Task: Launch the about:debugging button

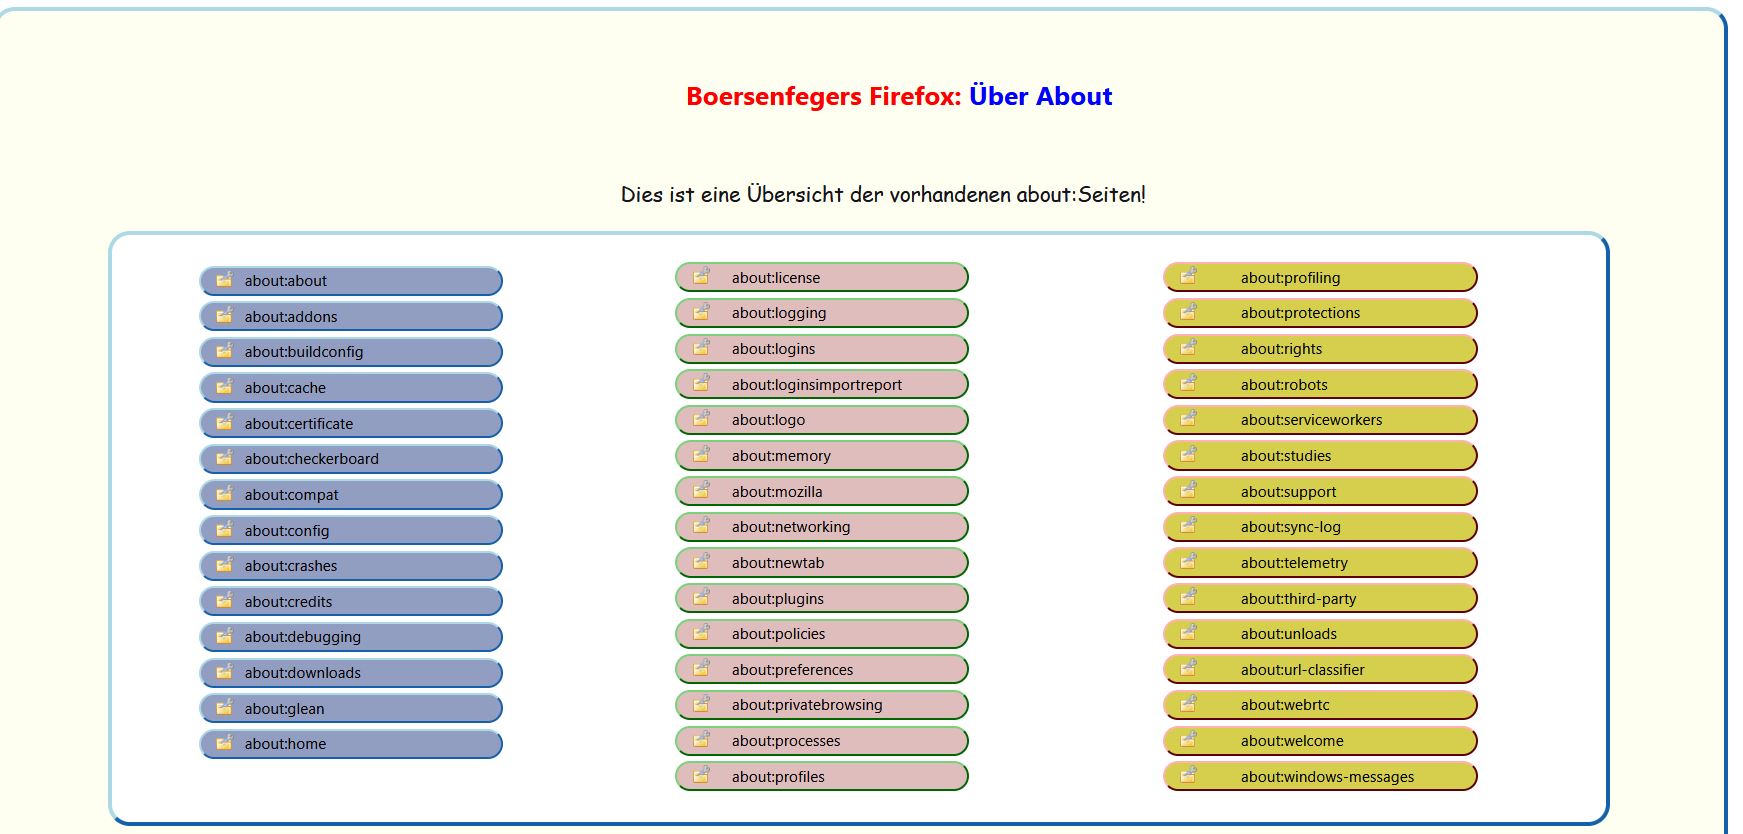Action: point(351,637)
